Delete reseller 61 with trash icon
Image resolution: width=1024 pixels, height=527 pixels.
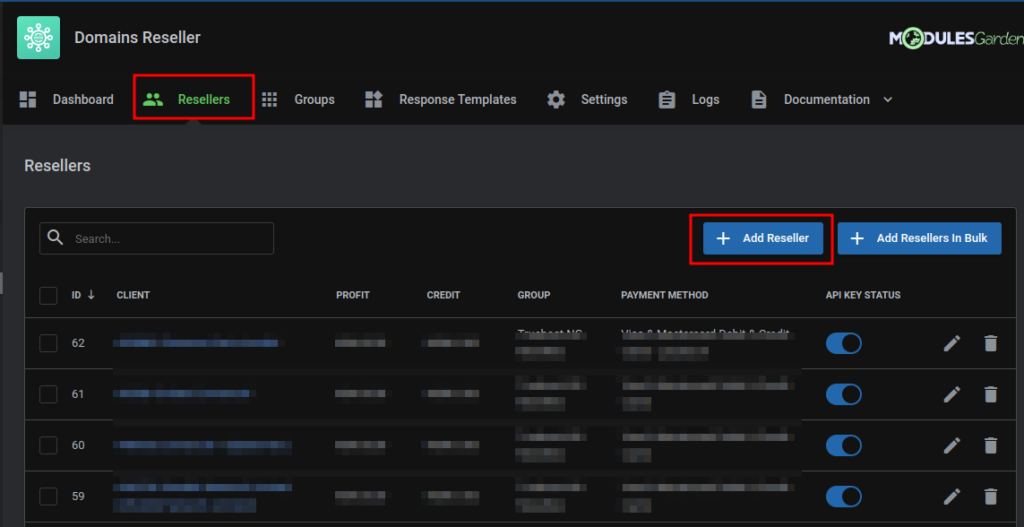(991, 394)
